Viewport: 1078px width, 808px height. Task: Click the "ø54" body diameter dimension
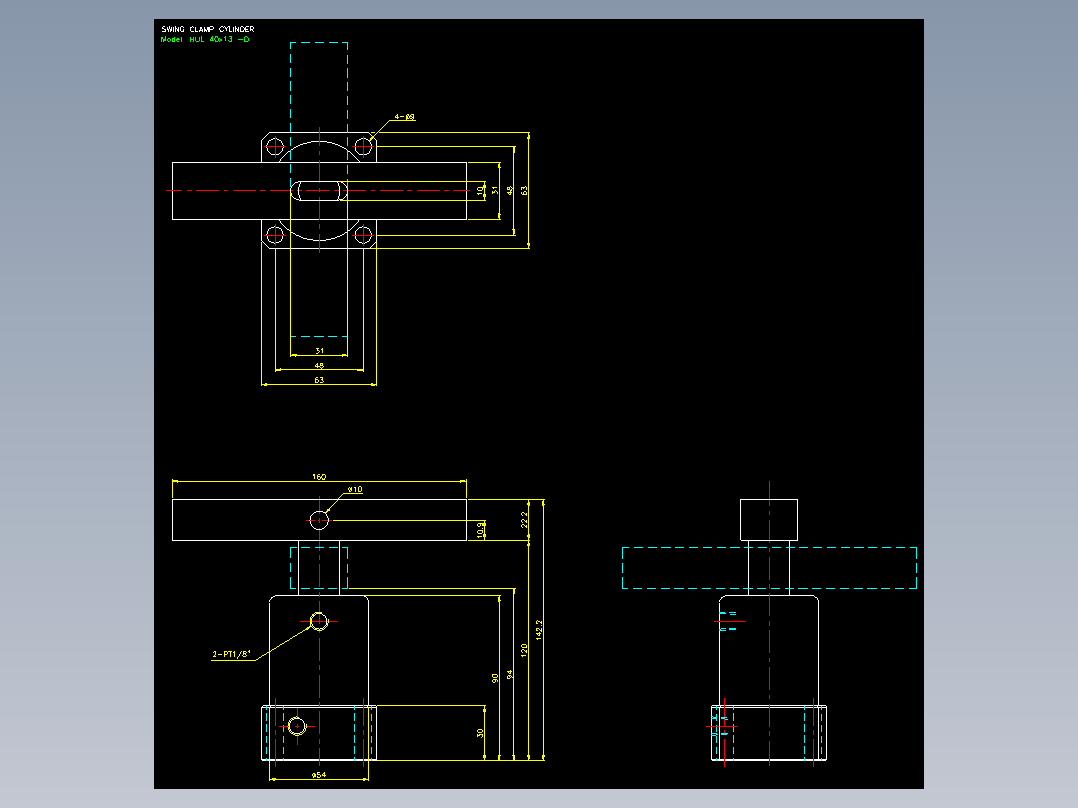tap(319, 774)
